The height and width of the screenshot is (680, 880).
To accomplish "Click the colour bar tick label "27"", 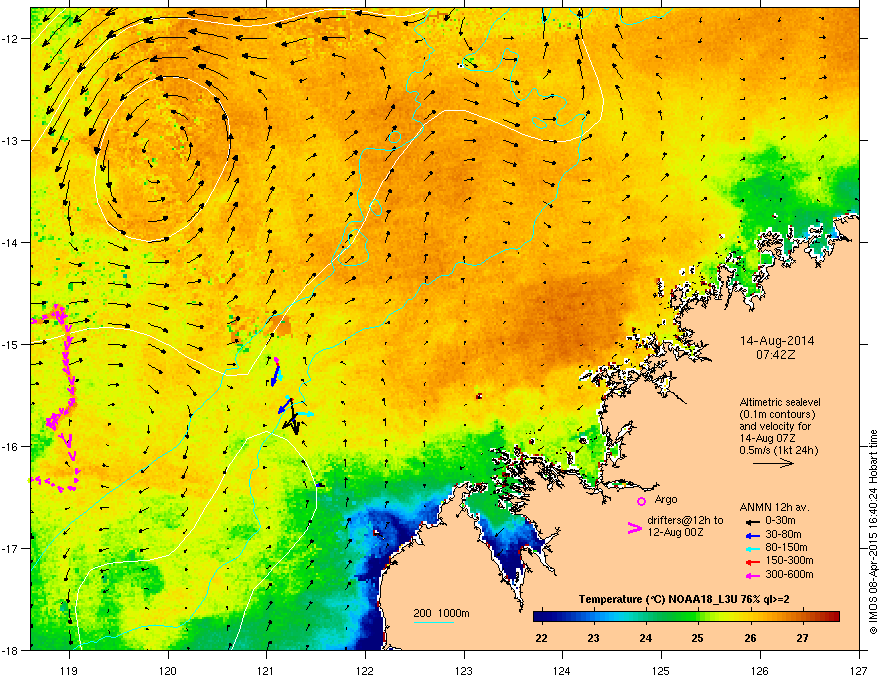I will [x=803, y=638].
